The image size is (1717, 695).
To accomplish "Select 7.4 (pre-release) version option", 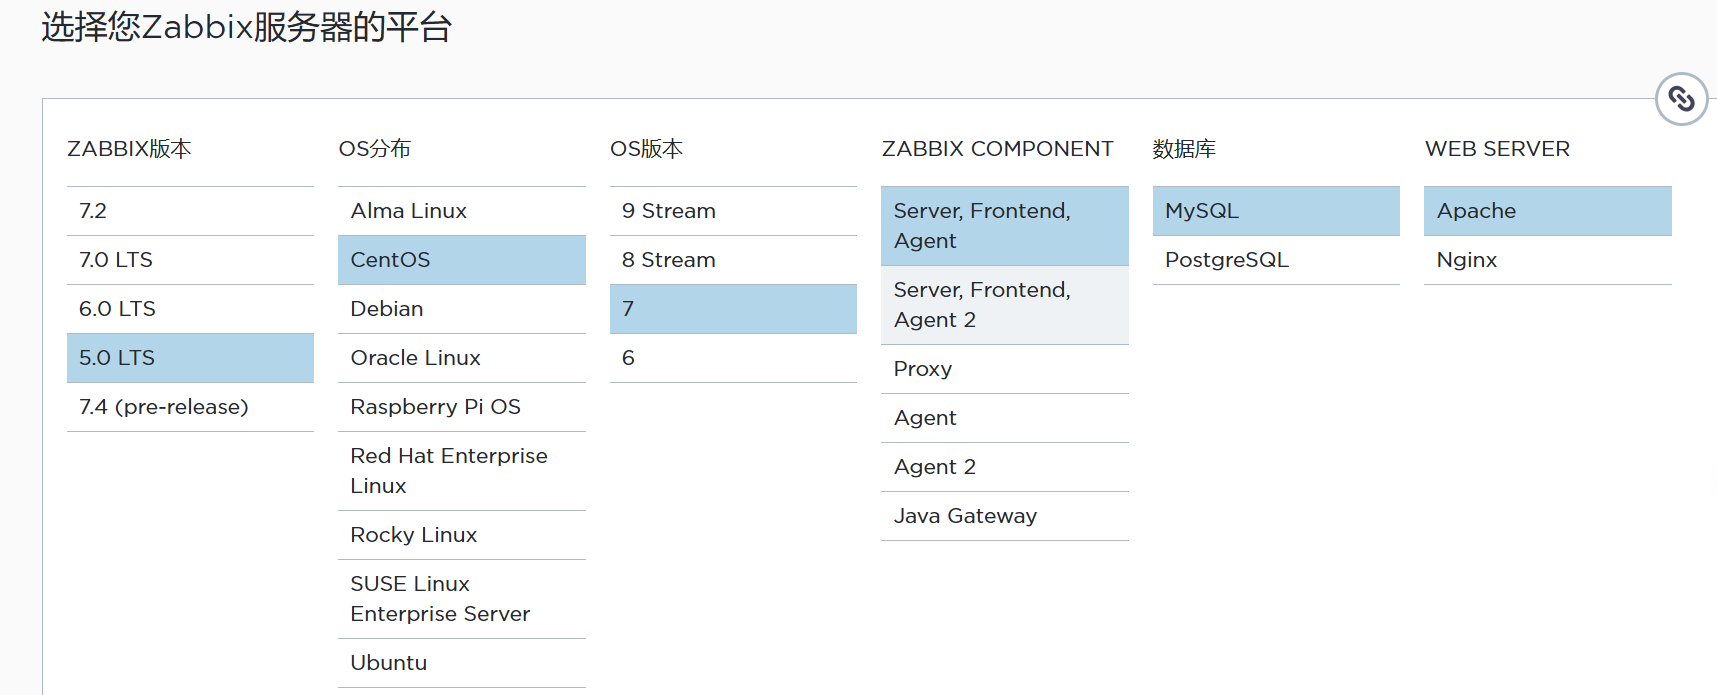I will [190, 407].
